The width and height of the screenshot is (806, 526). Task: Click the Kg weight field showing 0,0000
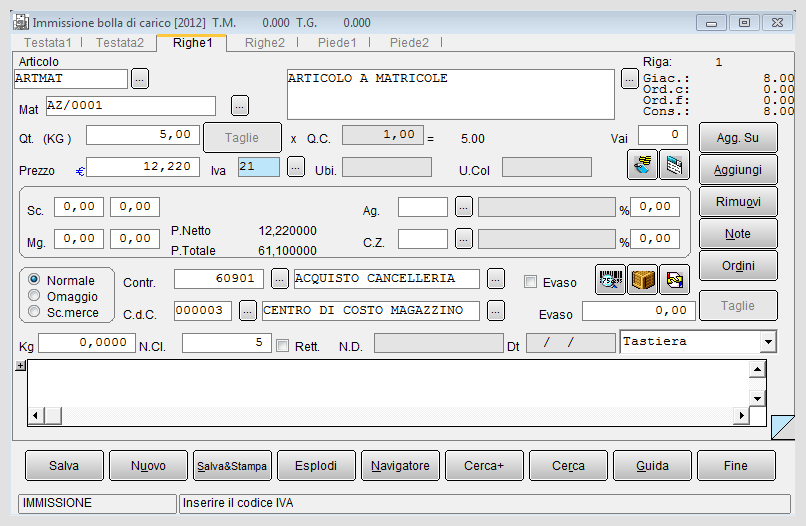(x=87, y=343)
